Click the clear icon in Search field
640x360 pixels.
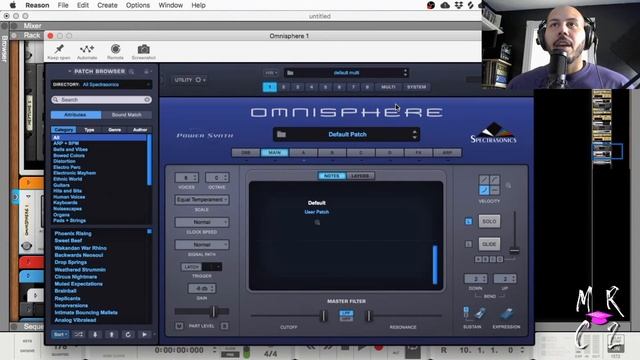147,100
